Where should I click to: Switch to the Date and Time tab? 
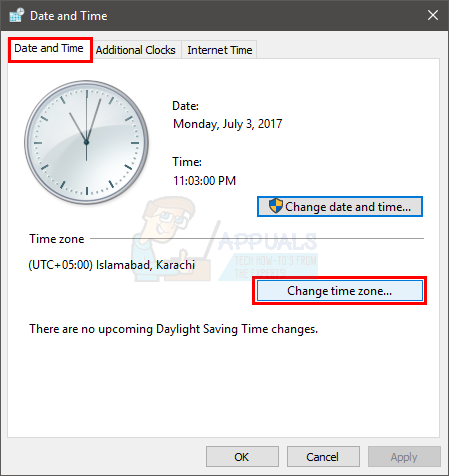coord(49,49)
